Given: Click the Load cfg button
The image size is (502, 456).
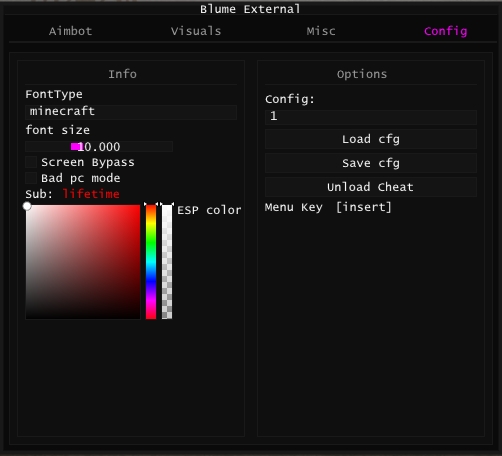Looking at the screenshot, I should [371, 139].
